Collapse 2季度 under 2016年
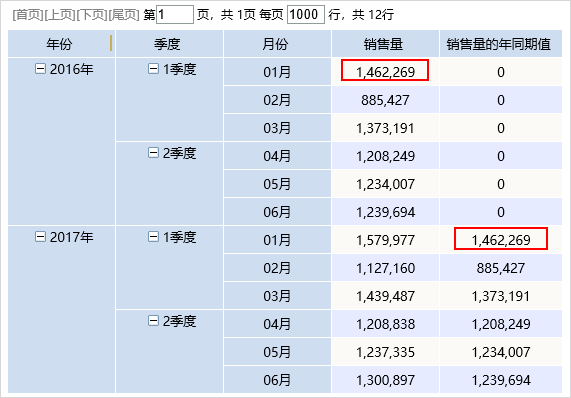Image resolution: width=571 pixels, height=398 pixels. 153,153
